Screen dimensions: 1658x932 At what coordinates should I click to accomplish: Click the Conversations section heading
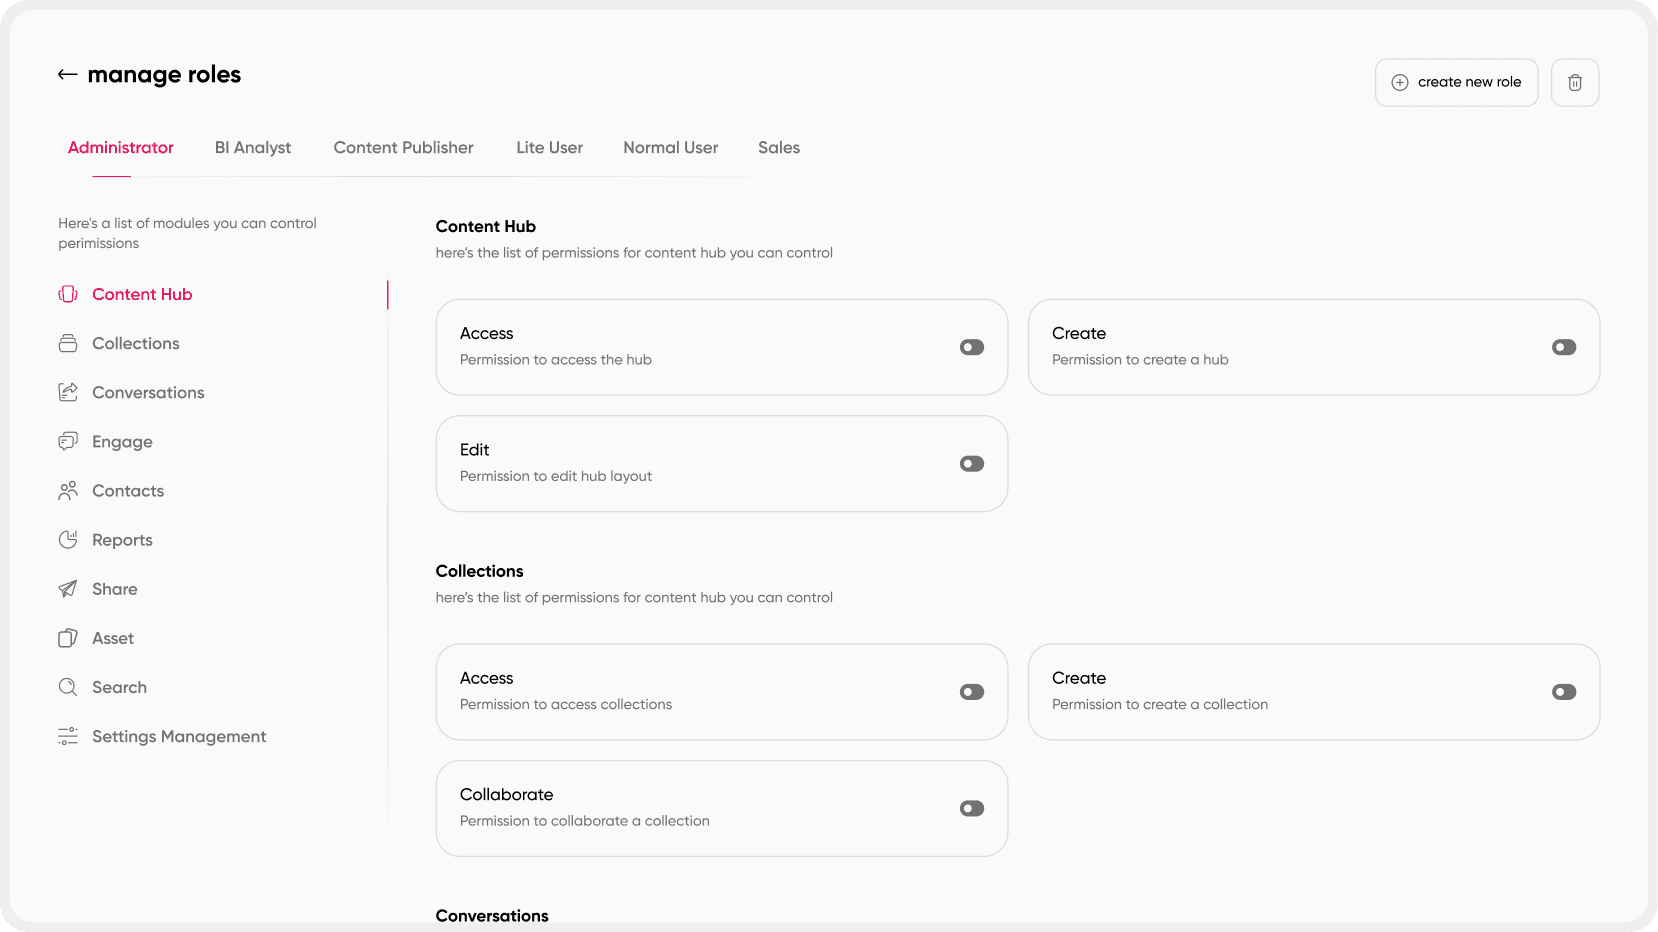coord(492,915)
